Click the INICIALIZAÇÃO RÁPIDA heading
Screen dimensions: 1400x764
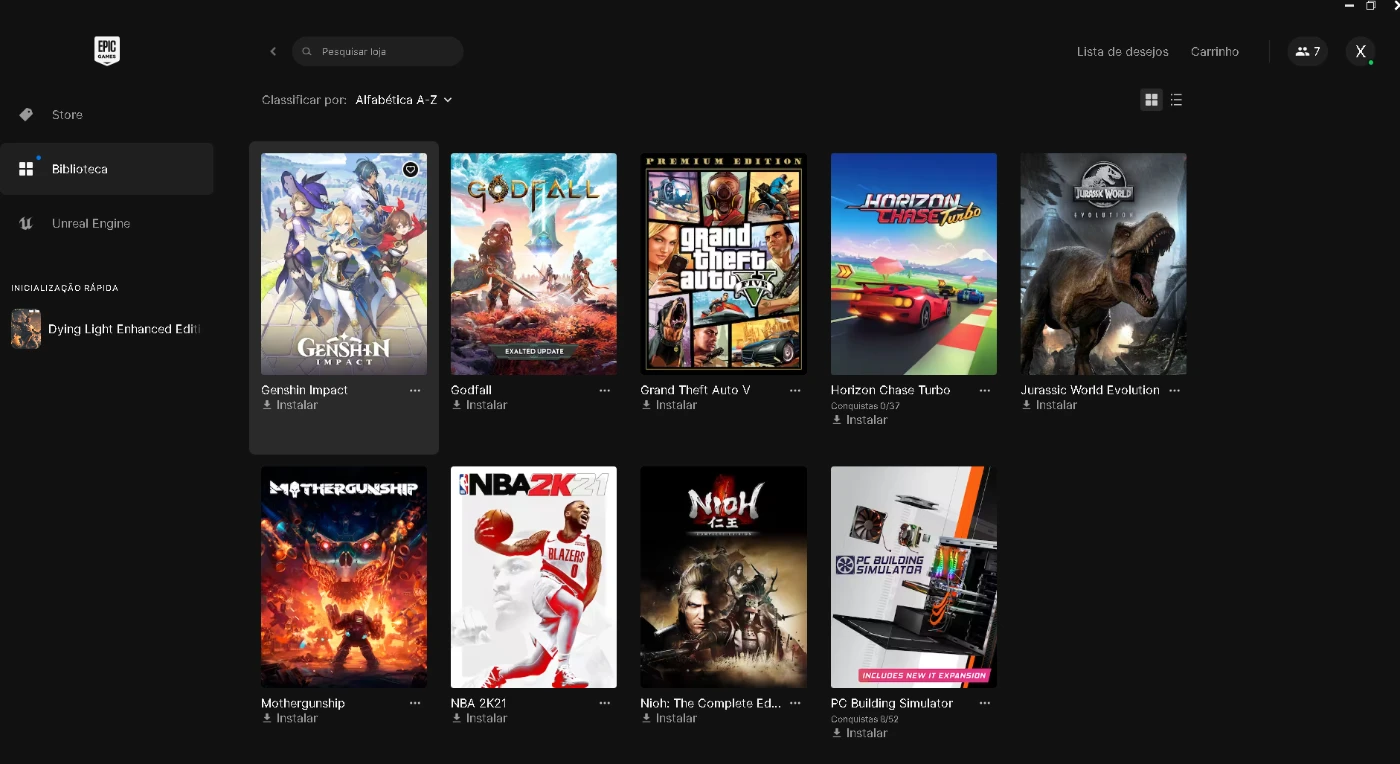click(x=65, y=288)
